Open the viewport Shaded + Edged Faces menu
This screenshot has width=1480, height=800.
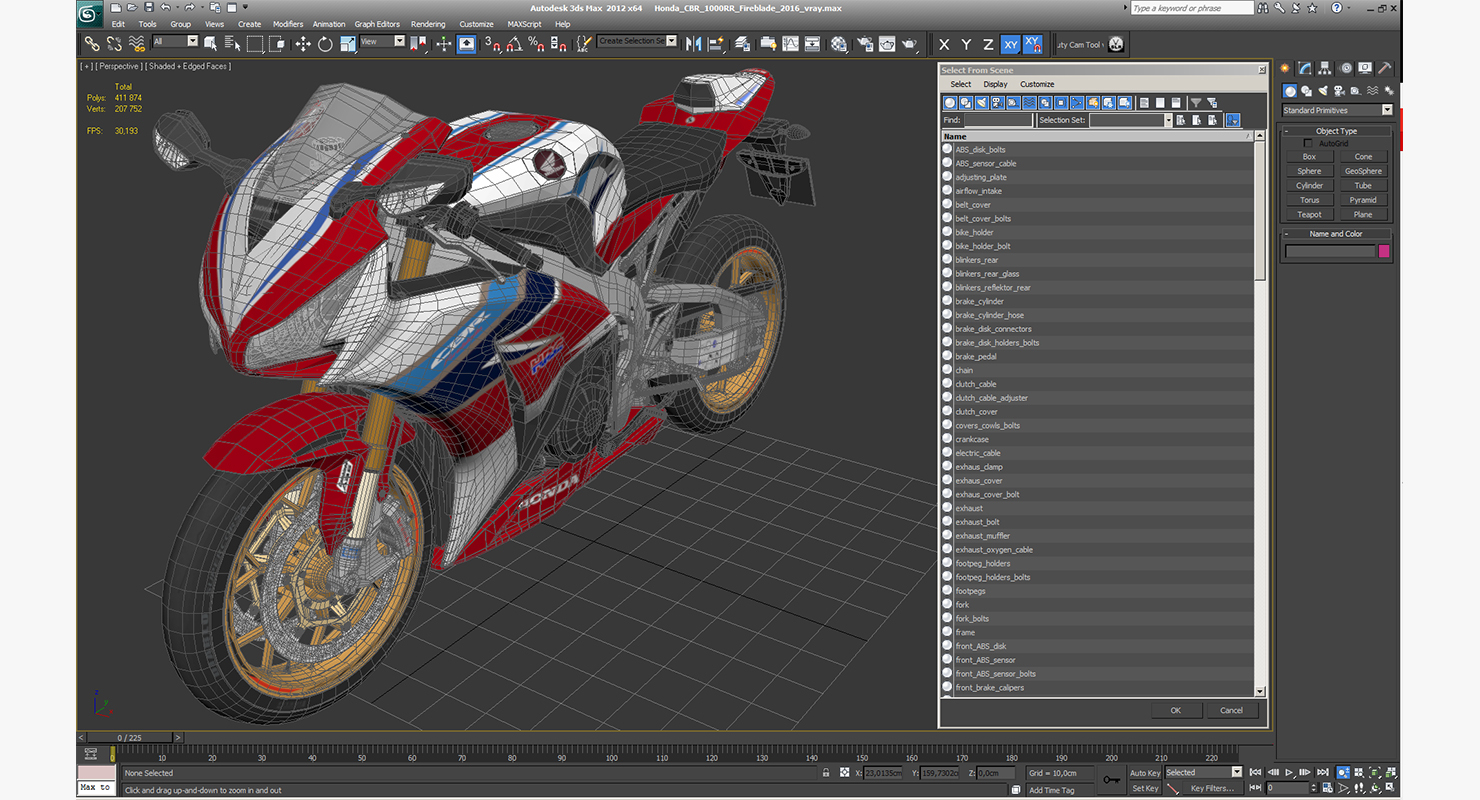click(x=190, y=66)
